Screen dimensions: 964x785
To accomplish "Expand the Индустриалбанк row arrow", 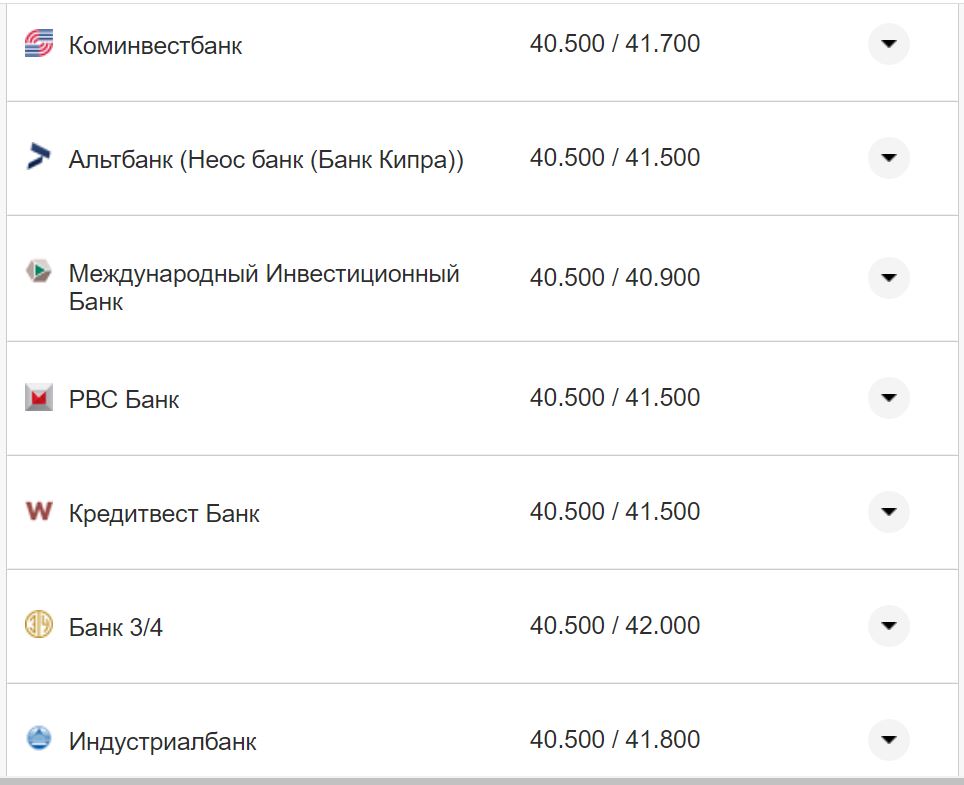I will [888, 740].
